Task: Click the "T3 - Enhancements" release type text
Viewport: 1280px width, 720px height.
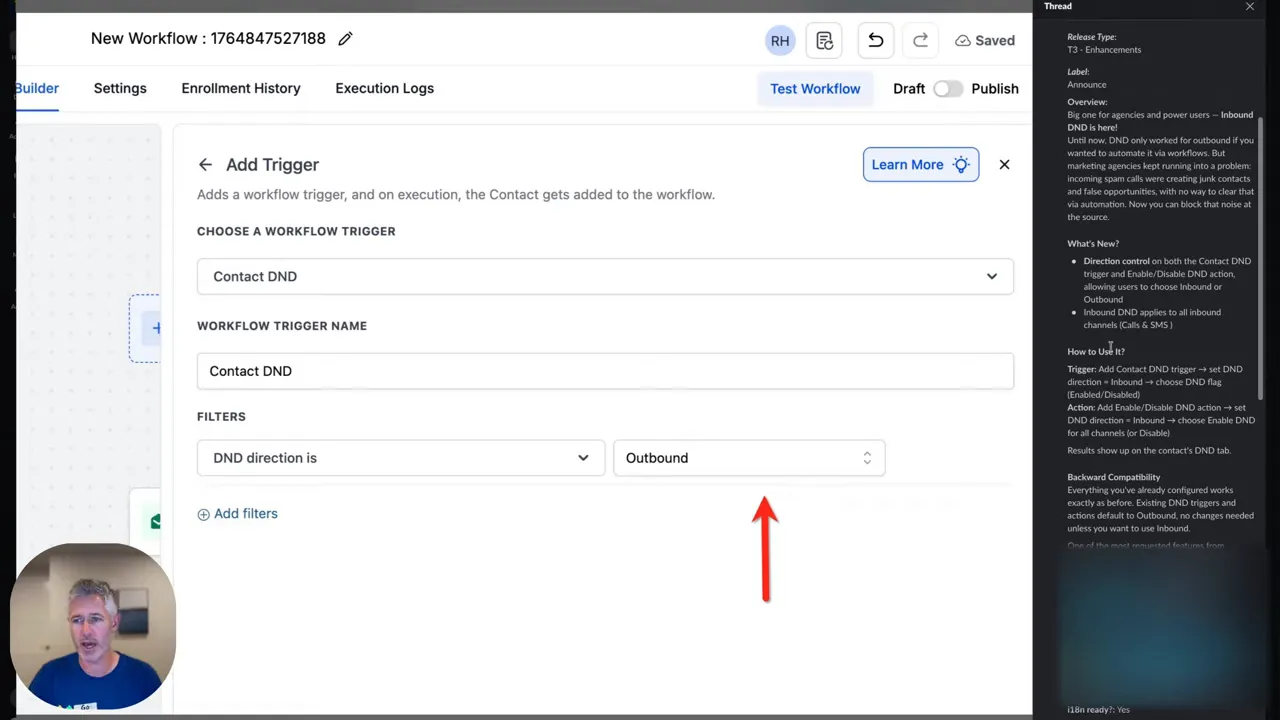Action: (x=1104, y=50)
